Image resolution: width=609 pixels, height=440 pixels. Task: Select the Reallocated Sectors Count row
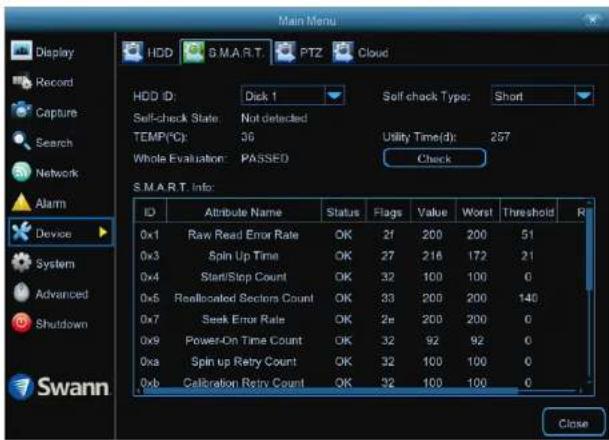360,298
